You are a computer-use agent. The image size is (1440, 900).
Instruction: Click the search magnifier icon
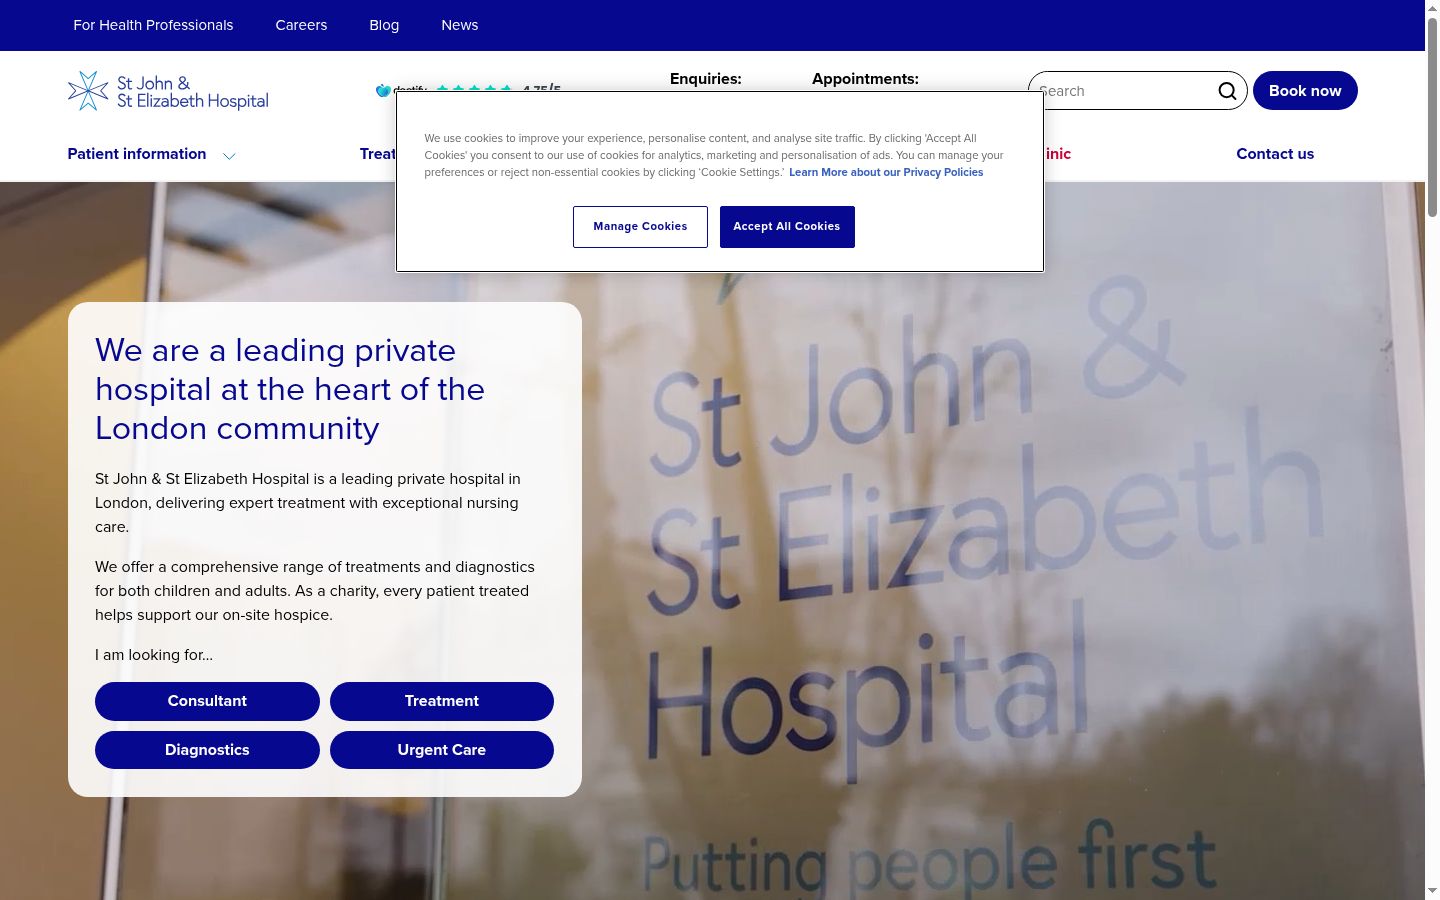click(1227, 91)
